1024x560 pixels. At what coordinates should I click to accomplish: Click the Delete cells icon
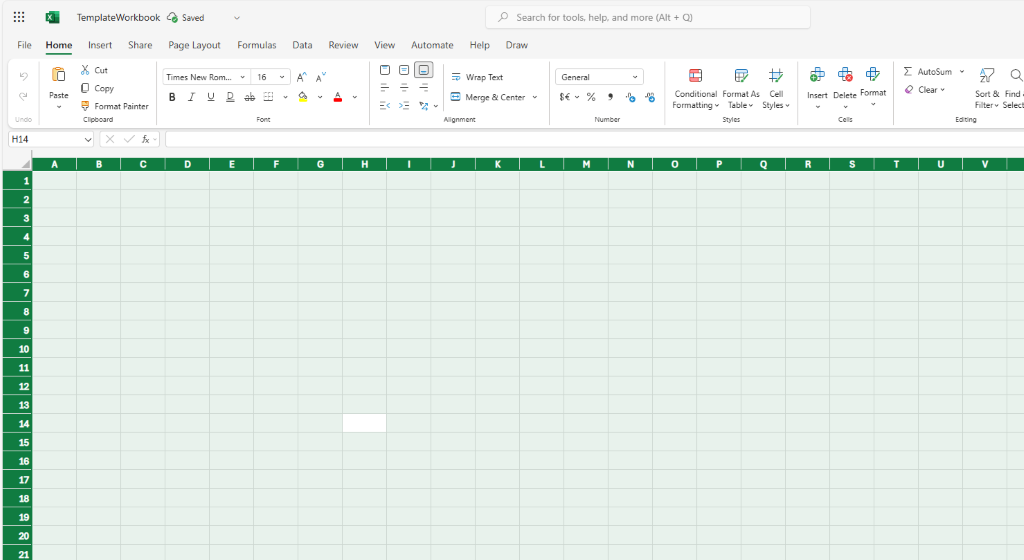(x=845, y=75)
